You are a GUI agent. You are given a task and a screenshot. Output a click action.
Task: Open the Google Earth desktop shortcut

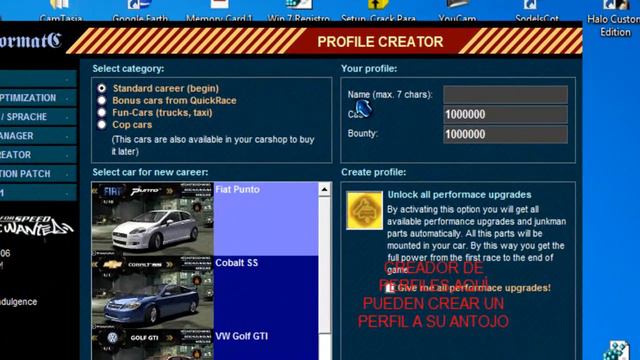140,11
